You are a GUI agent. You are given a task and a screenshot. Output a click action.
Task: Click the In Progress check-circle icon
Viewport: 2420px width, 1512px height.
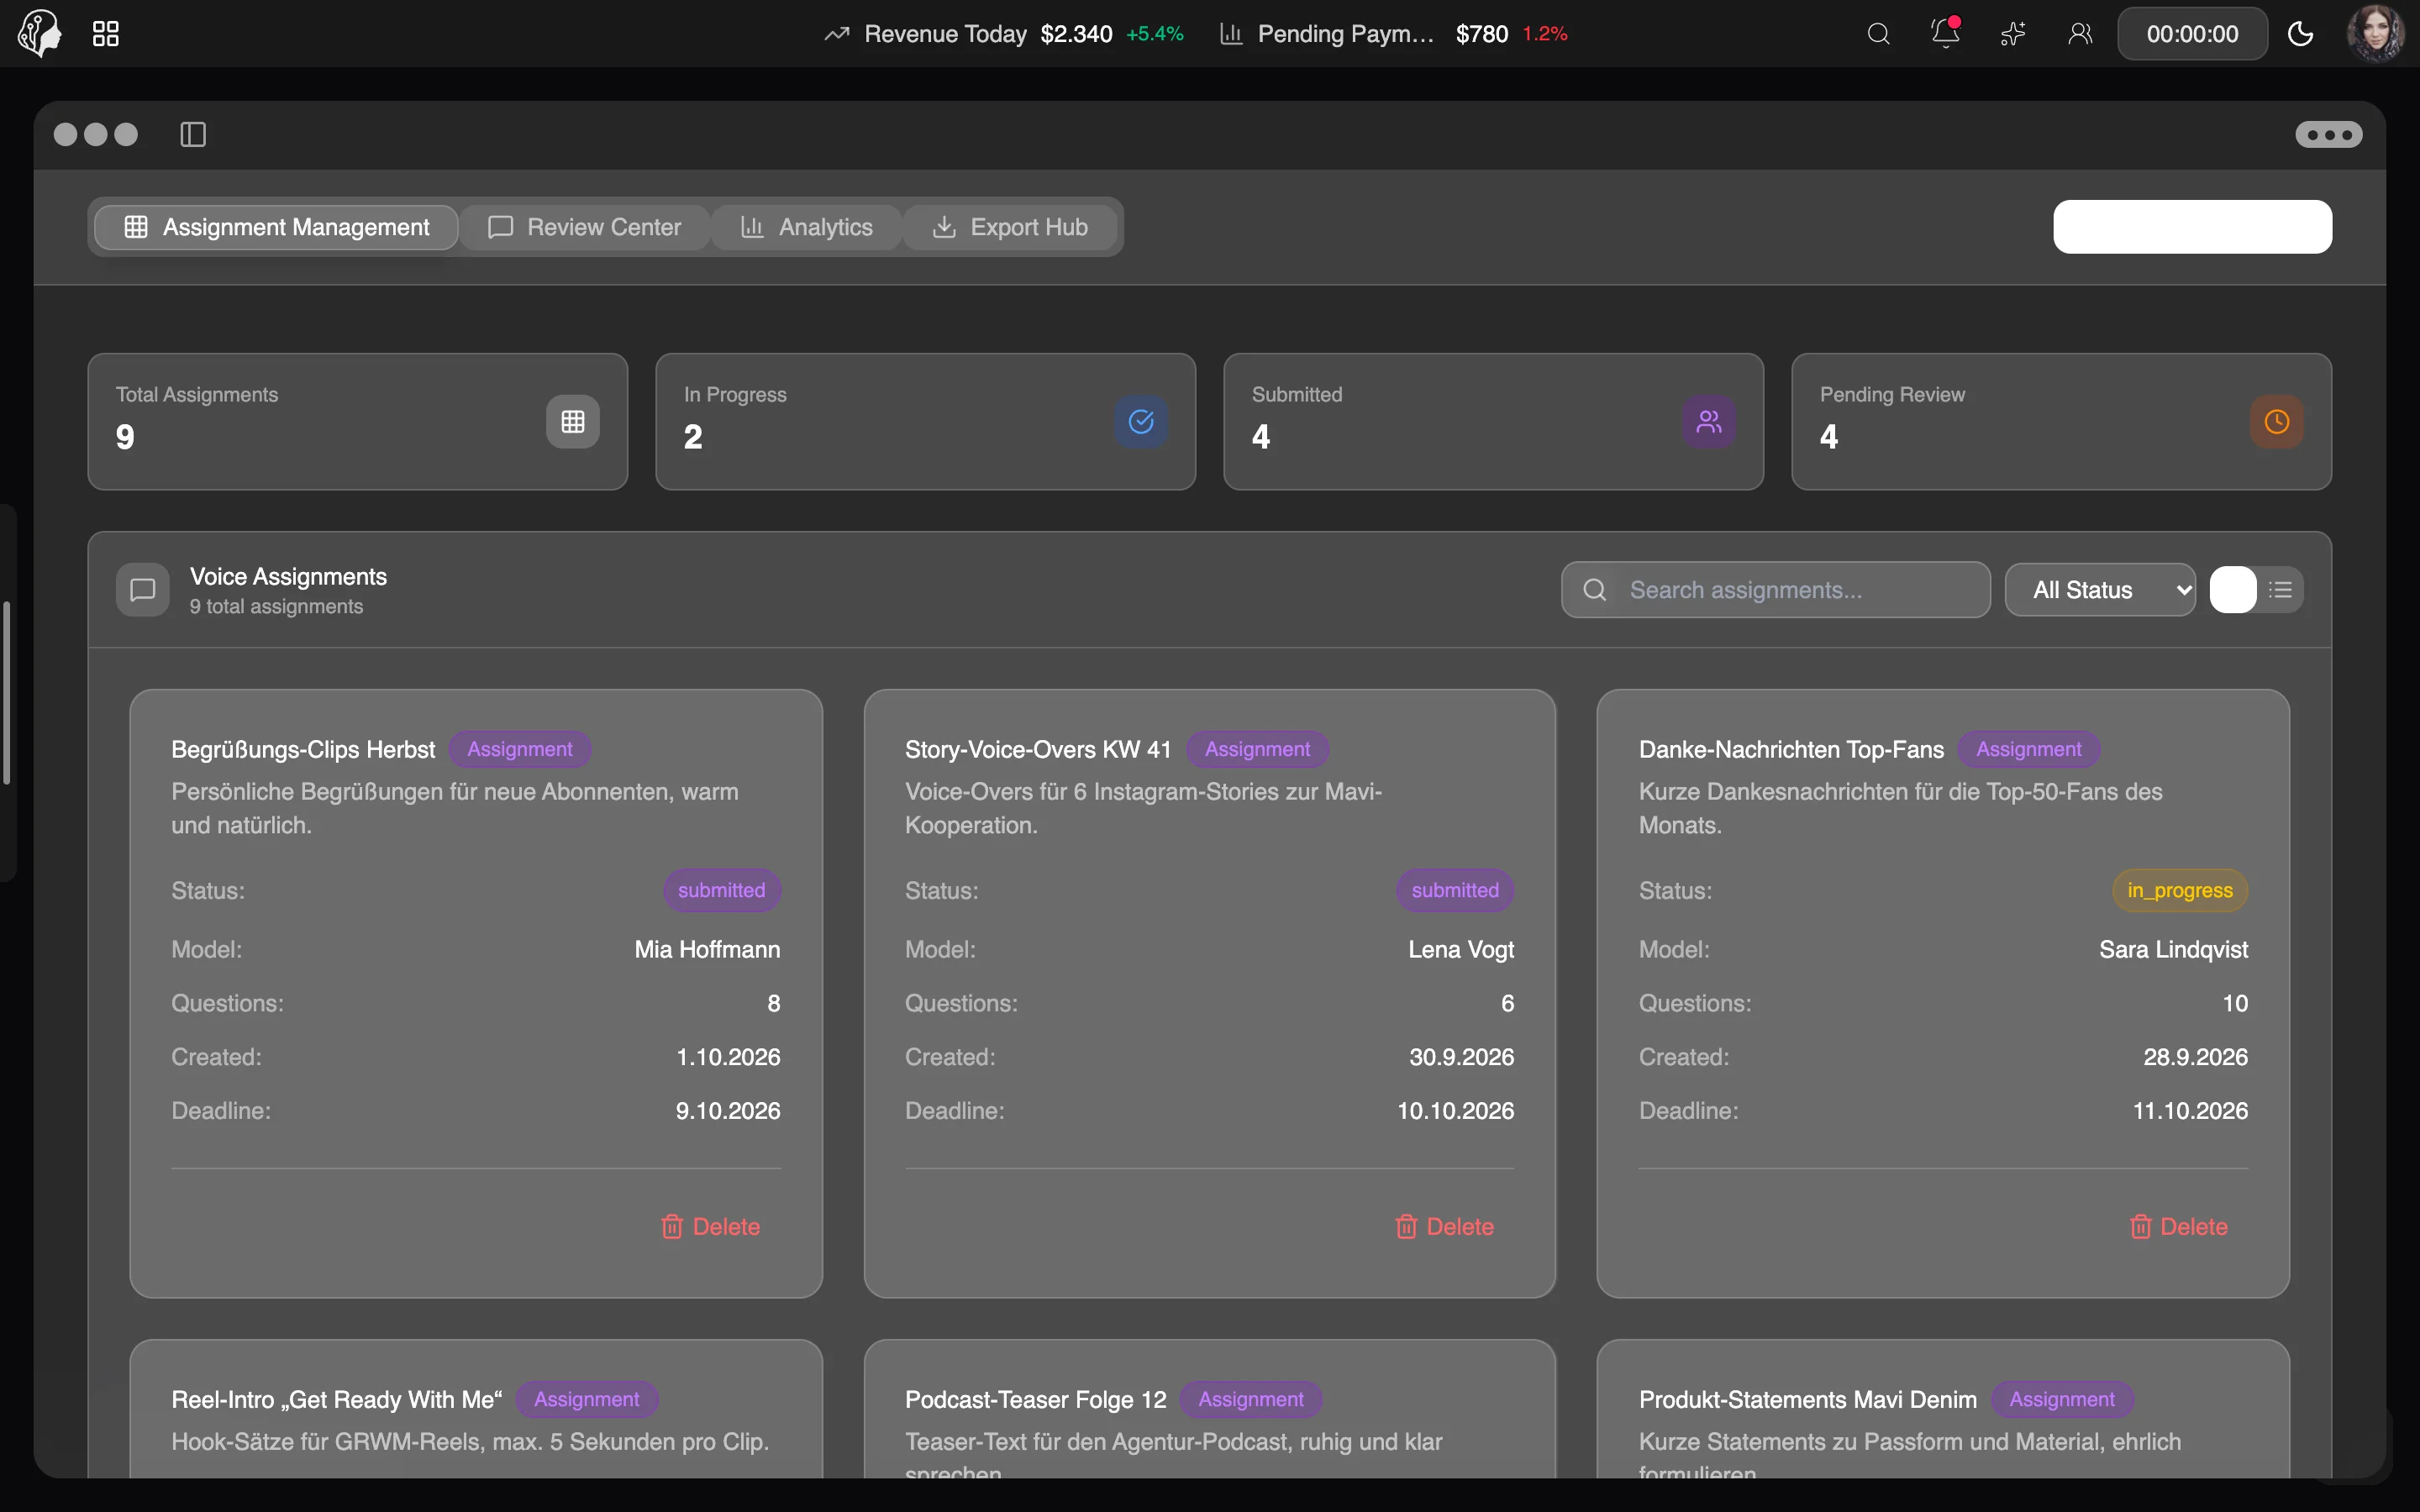pos(1141,422)
